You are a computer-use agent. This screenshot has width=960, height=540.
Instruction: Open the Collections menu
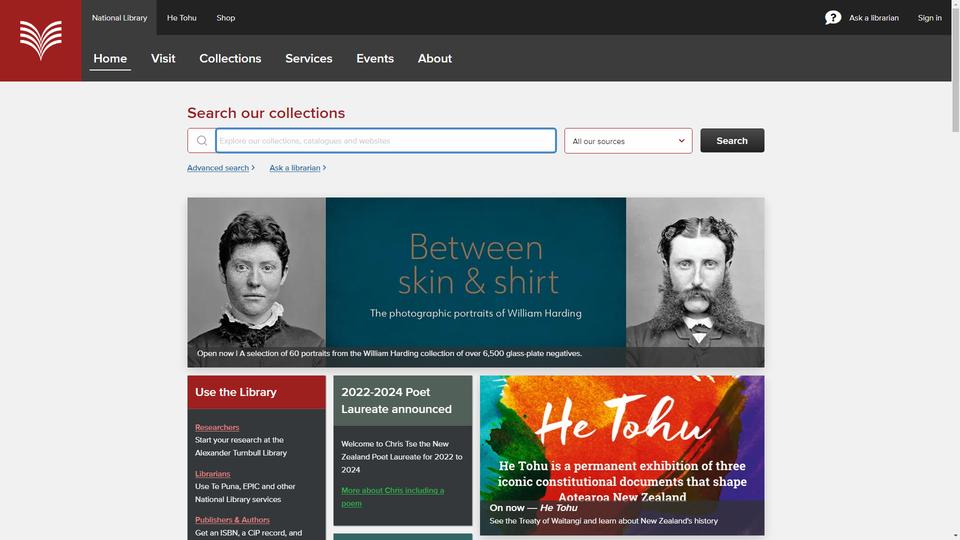coord(230,59)
